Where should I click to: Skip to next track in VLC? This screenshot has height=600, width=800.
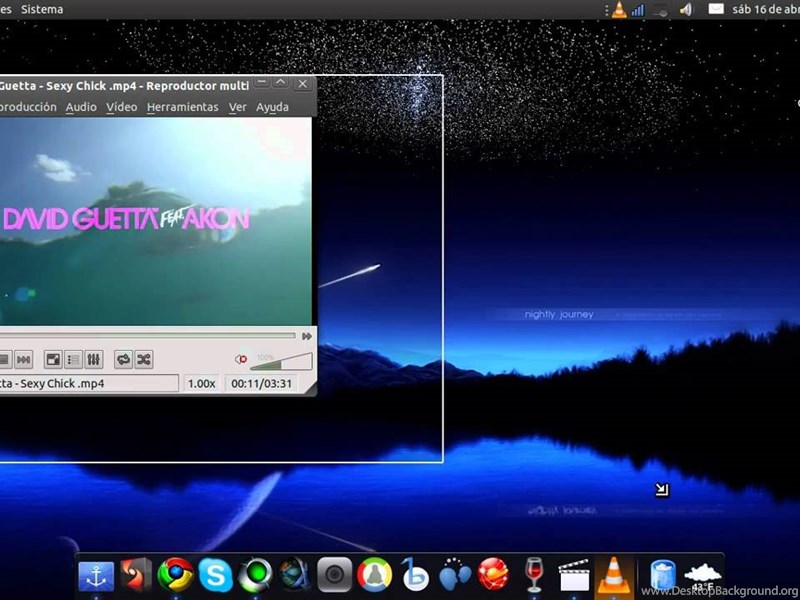23,360
